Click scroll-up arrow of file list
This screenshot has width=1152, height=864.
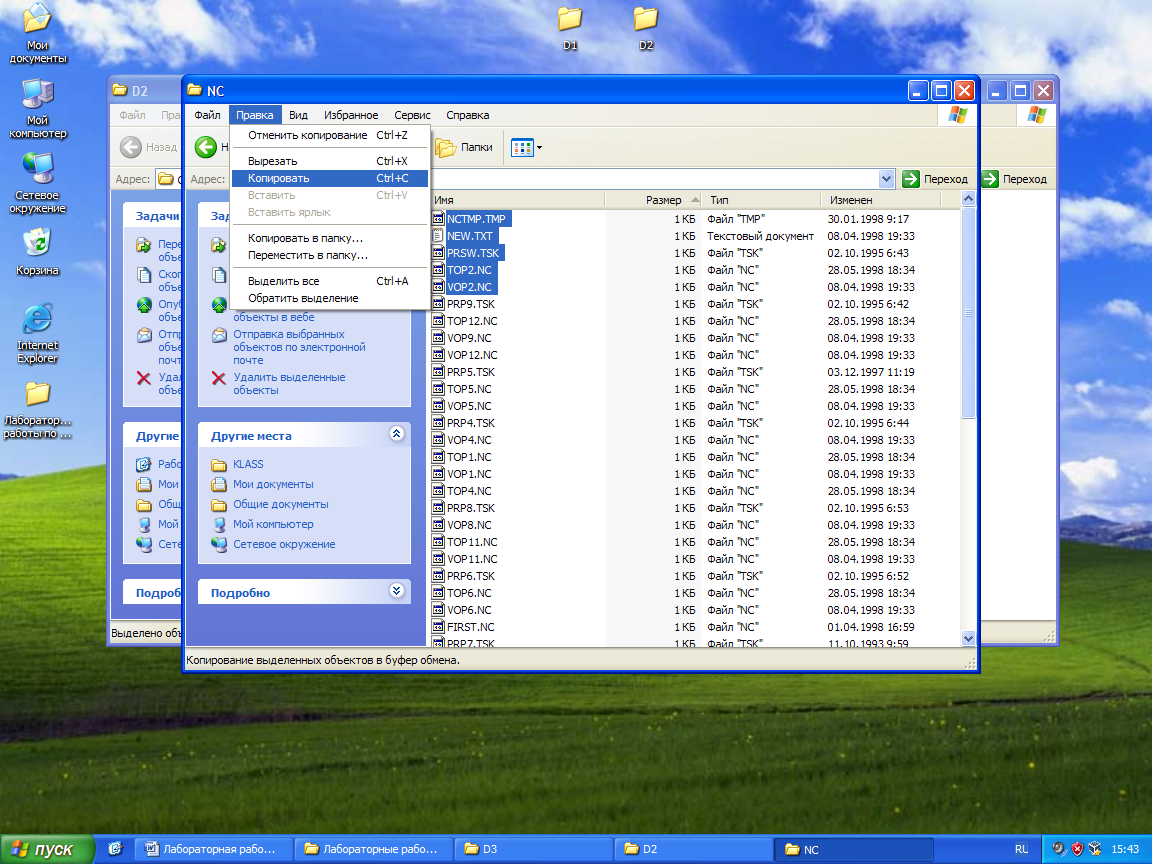968,199
